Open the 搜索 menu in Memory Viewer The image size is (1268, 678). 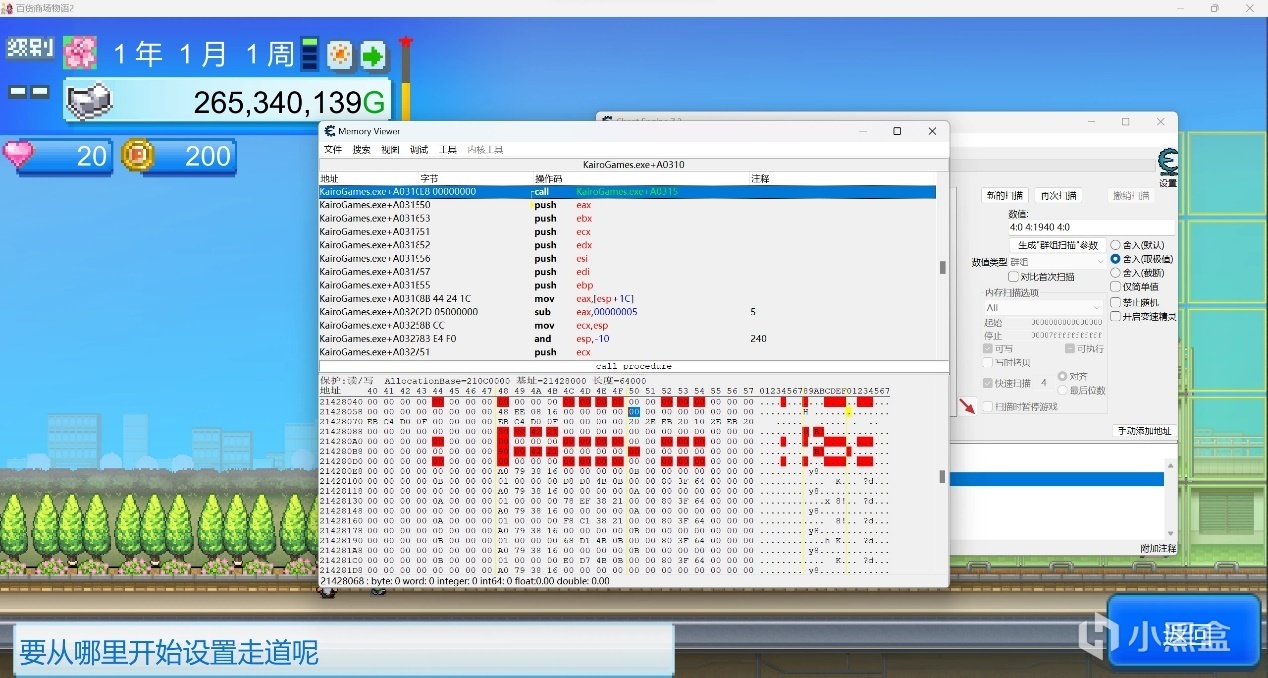click(x=361, y=149)
